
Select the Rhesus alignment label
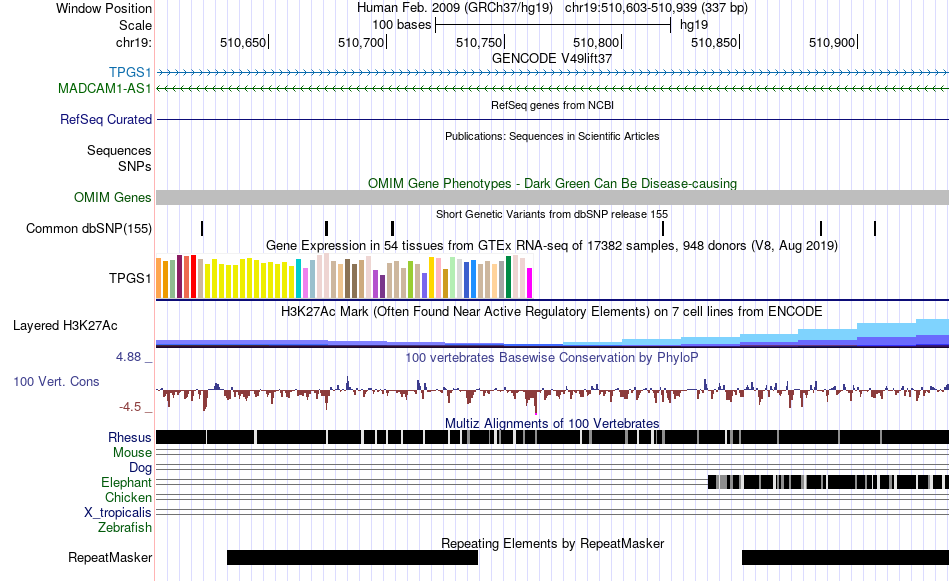click(x=130, y=437)
